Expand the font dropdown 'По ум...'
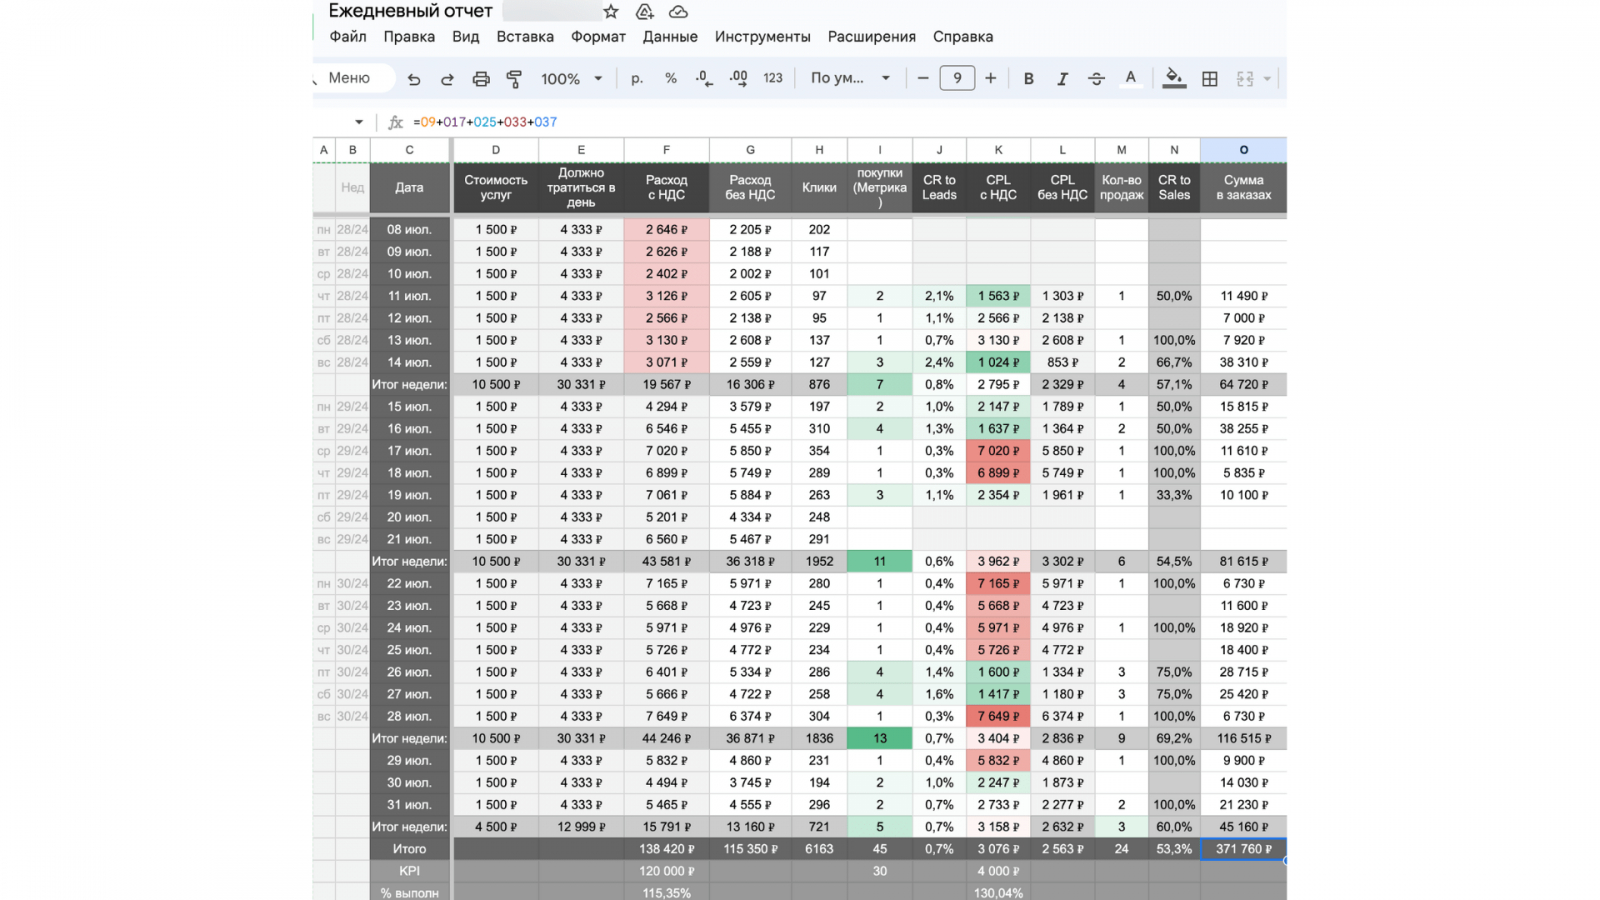1600x900 pixels. pyautogui.click(x=850, y=78)
